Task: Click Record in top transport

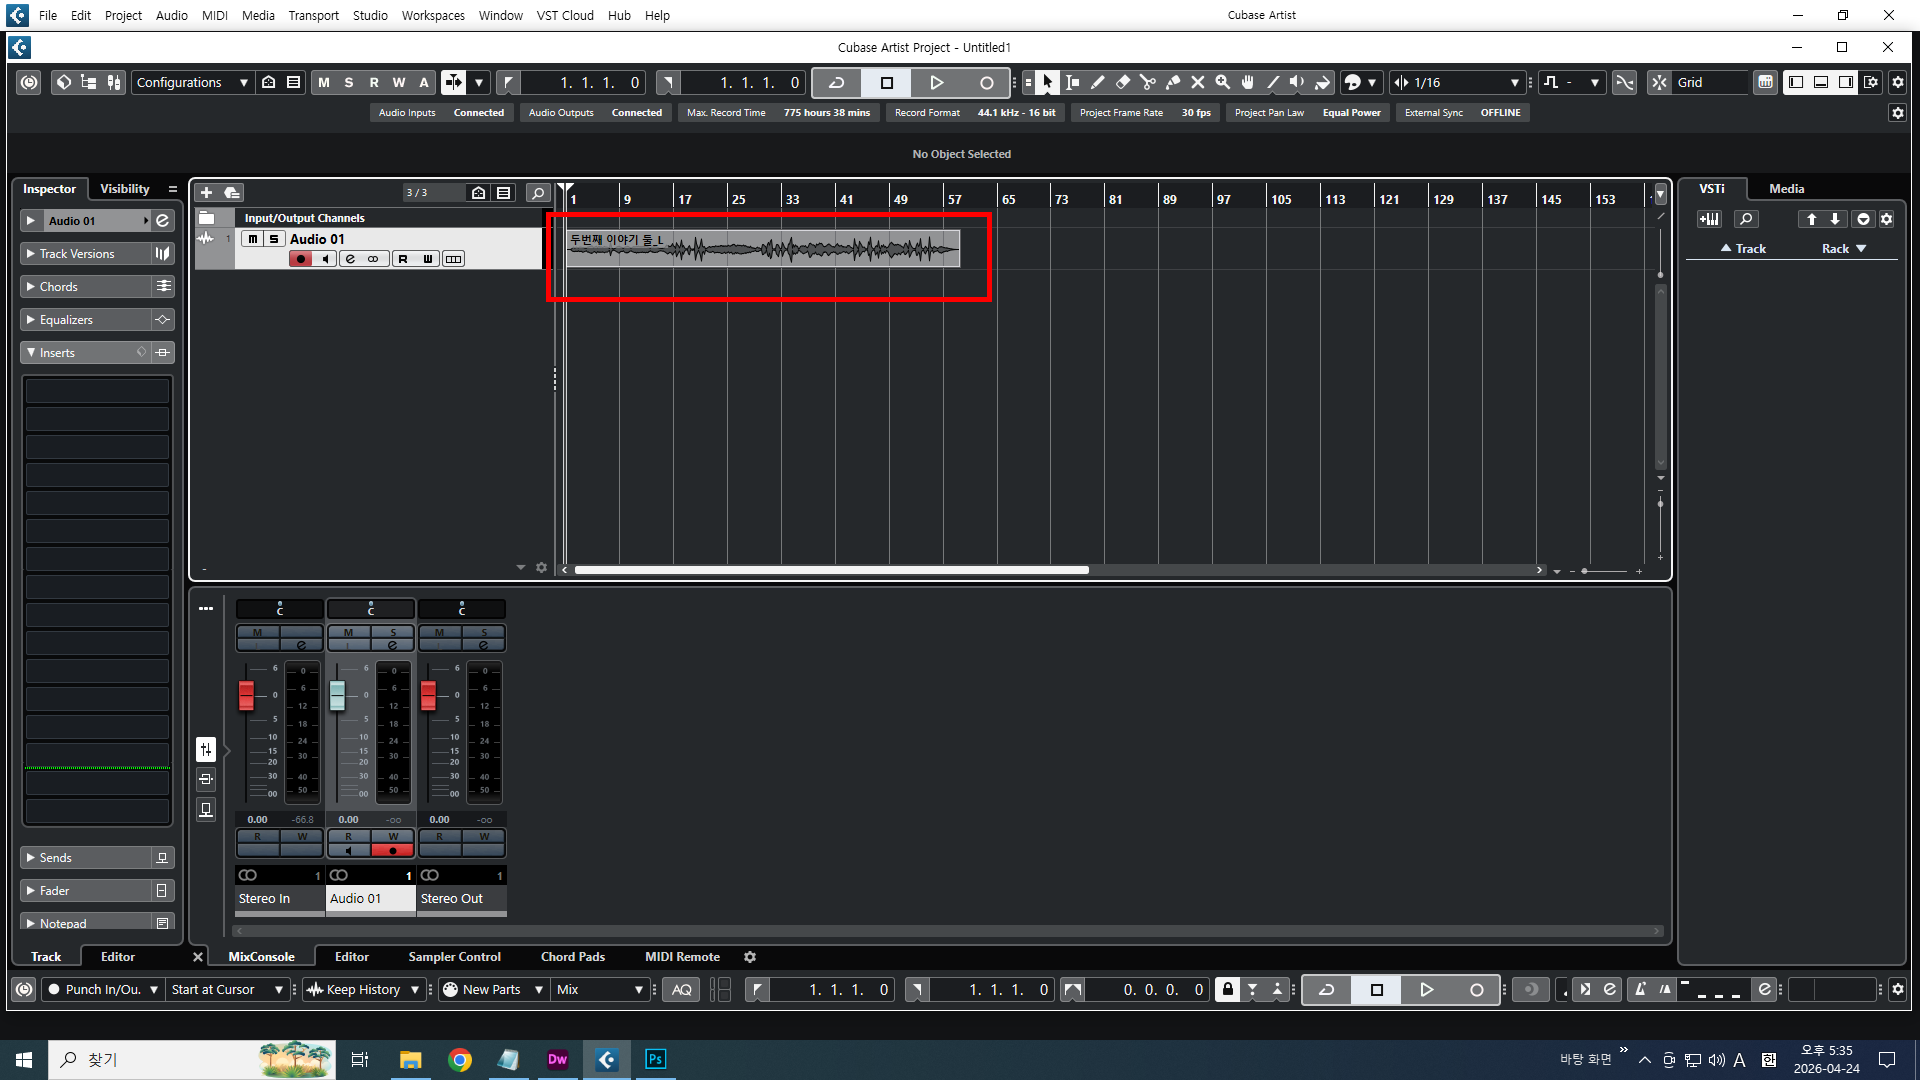Action: 986,83
